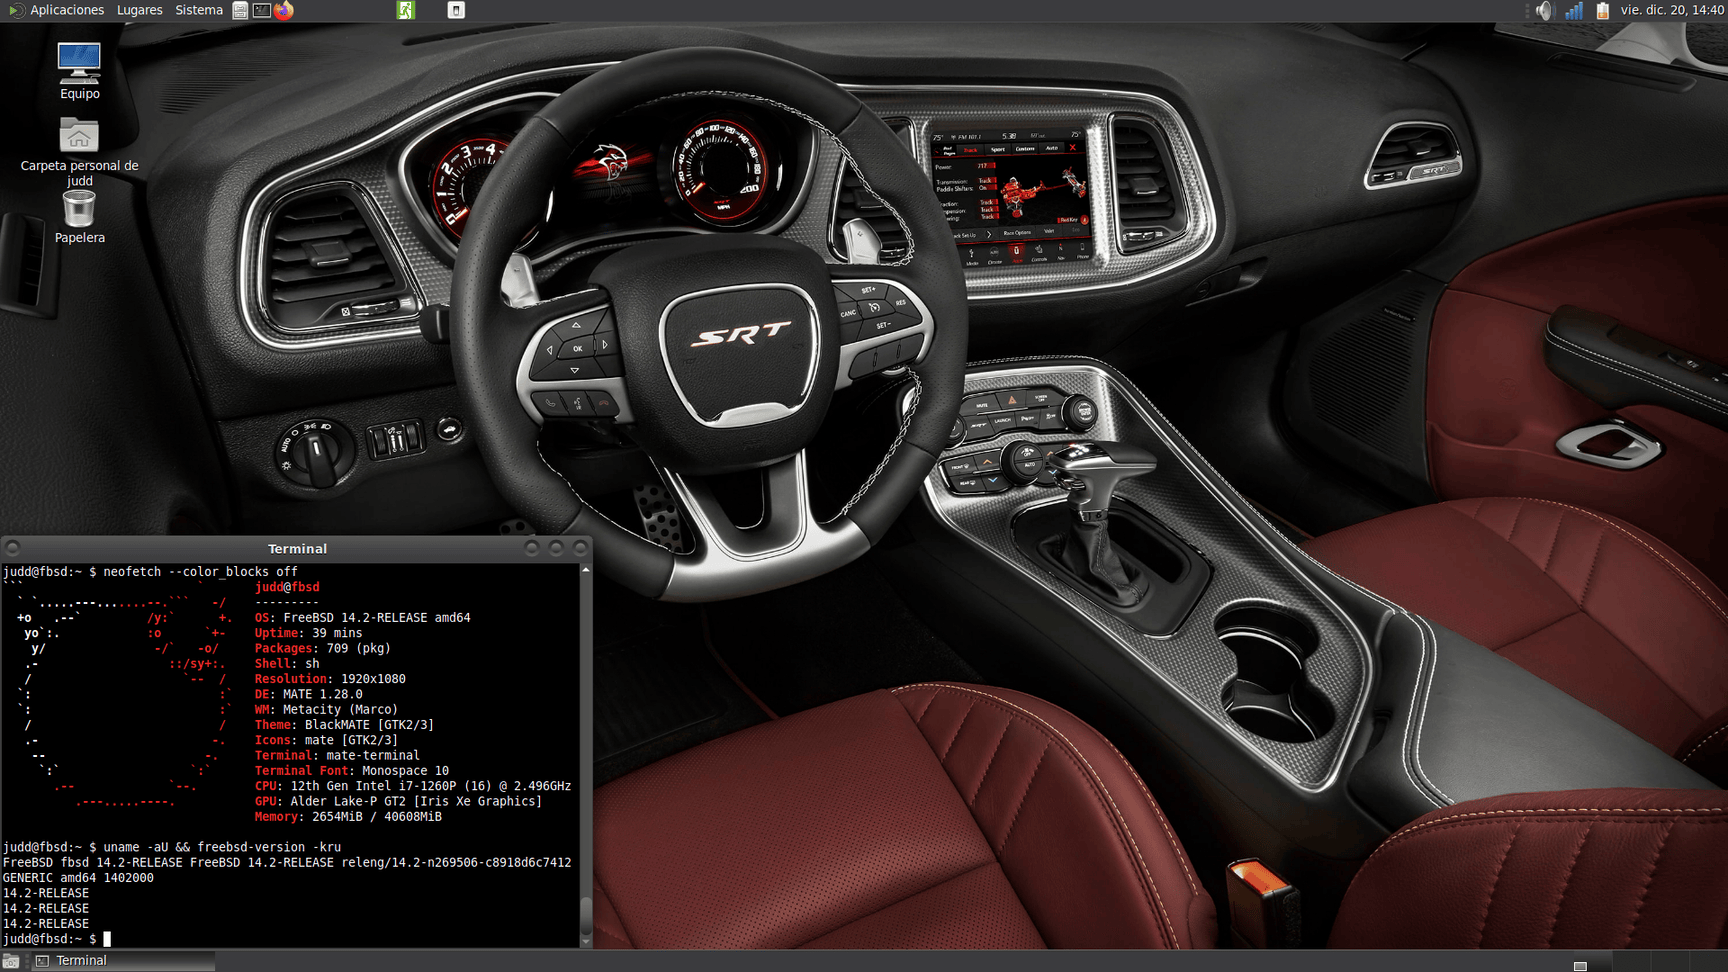The width and height of the screenshot is (1728, 972).
Task: Click the 'judd@fbsd' neofetch header
Action: [287, 587]
